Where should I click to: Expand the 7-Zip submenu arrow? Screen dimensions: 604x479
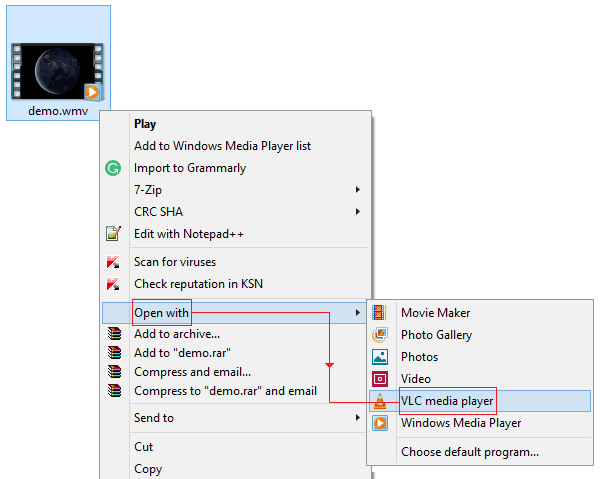click(x=358, y=190)
